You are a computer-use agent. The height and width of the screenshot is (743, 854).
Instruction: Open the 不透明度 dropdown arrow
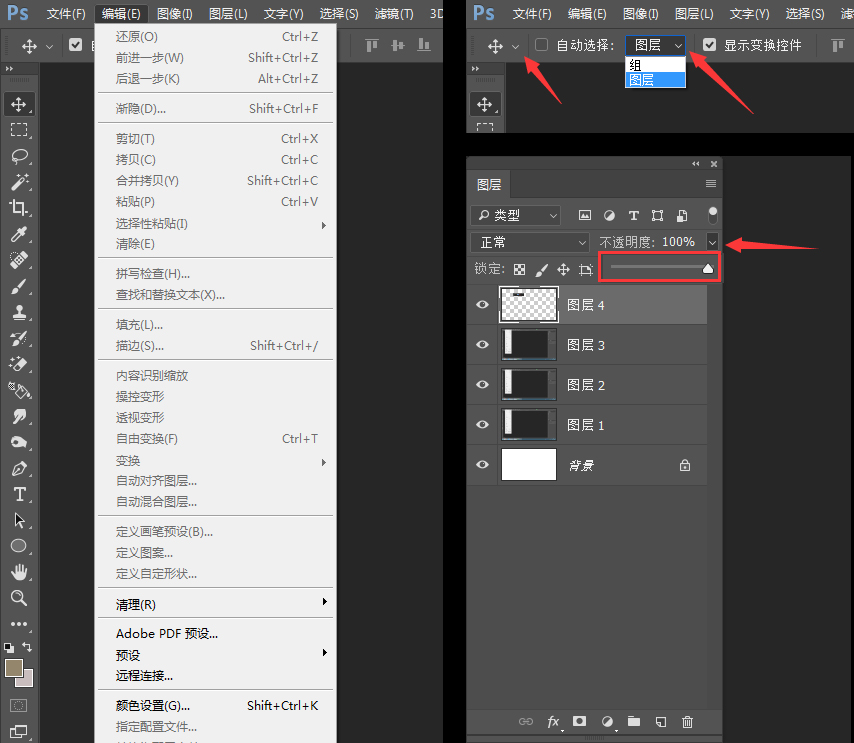point(712,241)
